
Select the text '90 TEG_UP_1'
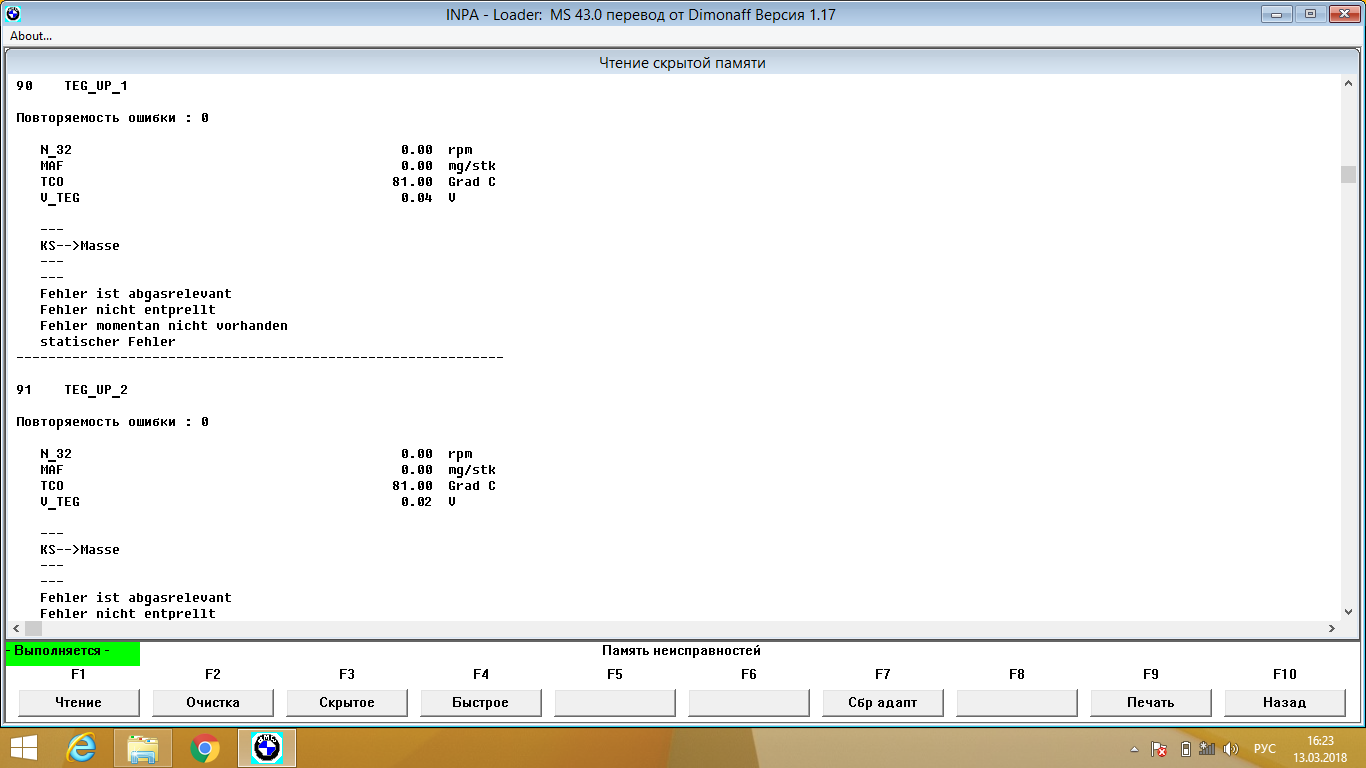click(x=72, y=86)
